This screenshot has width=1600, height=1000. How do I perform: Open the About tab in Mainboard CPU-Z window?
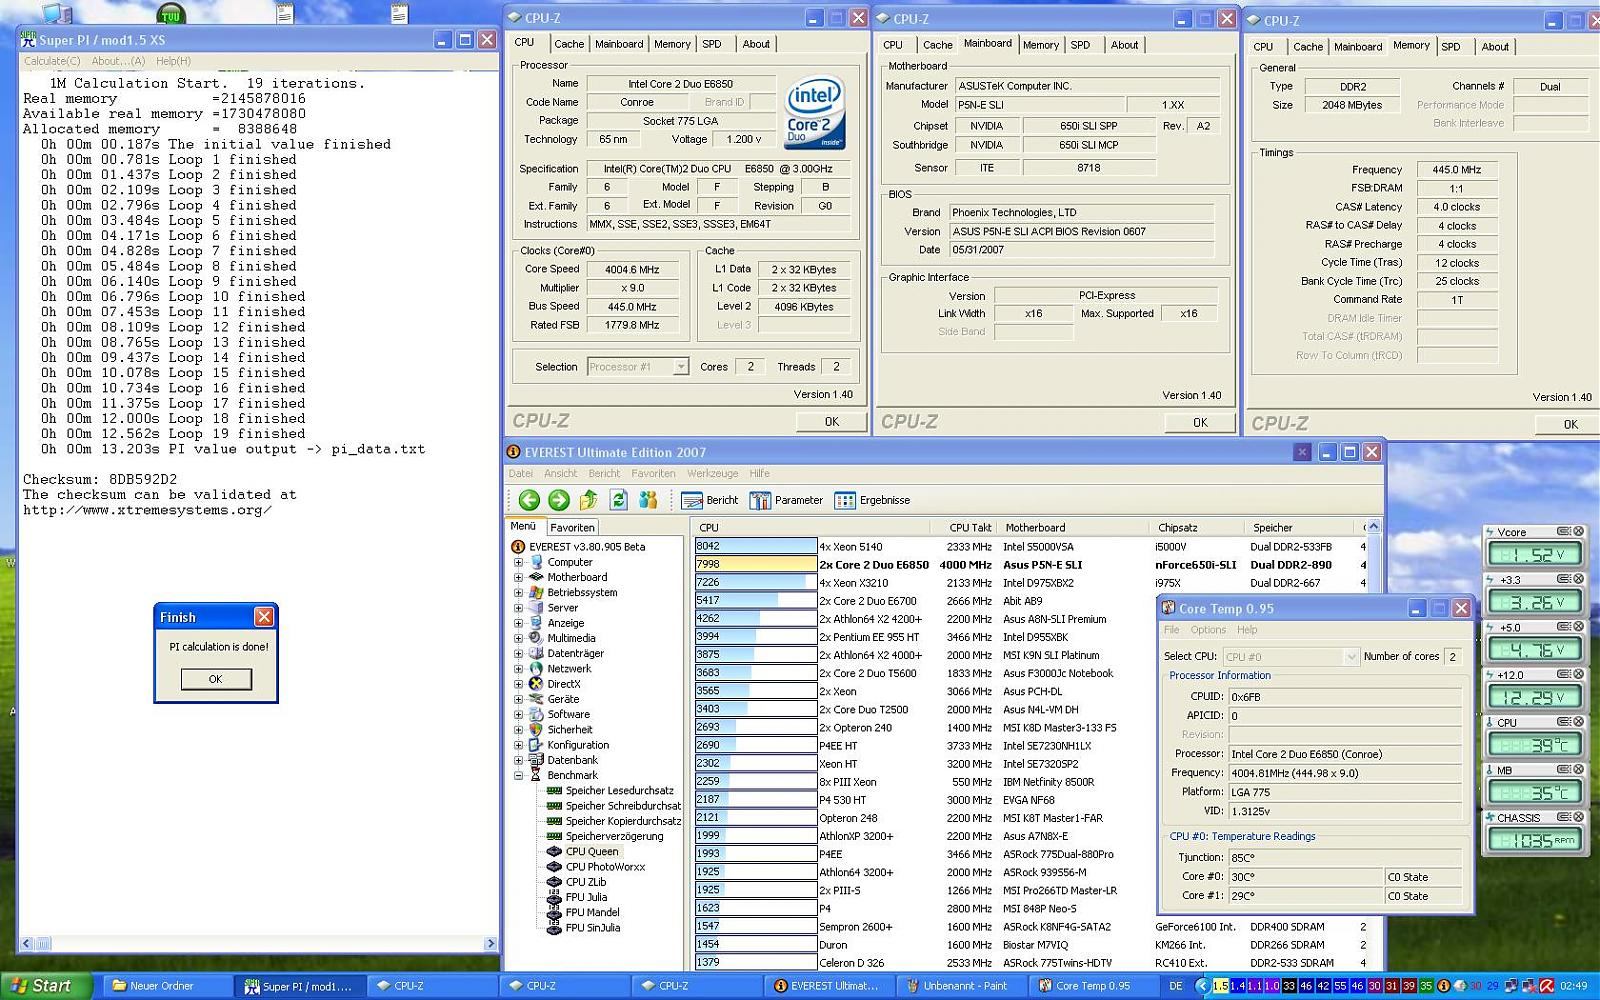(1124, 45)
